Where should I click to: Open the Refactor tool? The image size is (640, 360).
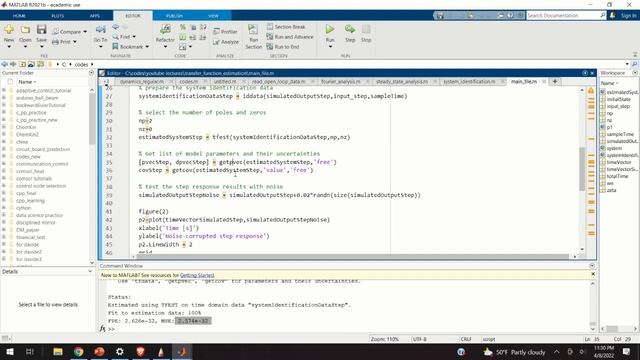click(165, 29)
